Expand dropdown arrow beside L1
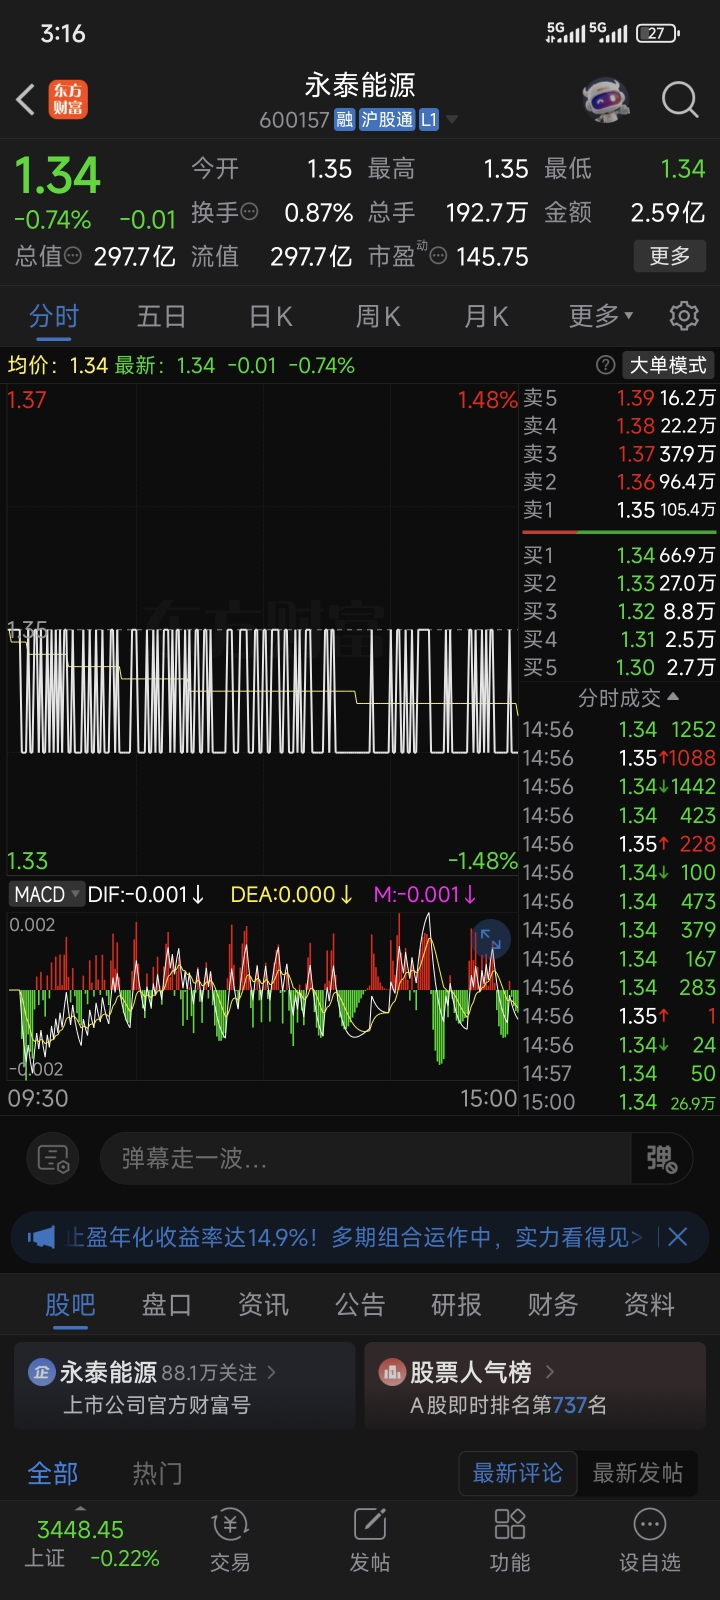Viewport: 720px width, 1600px height. coord(452,120)
